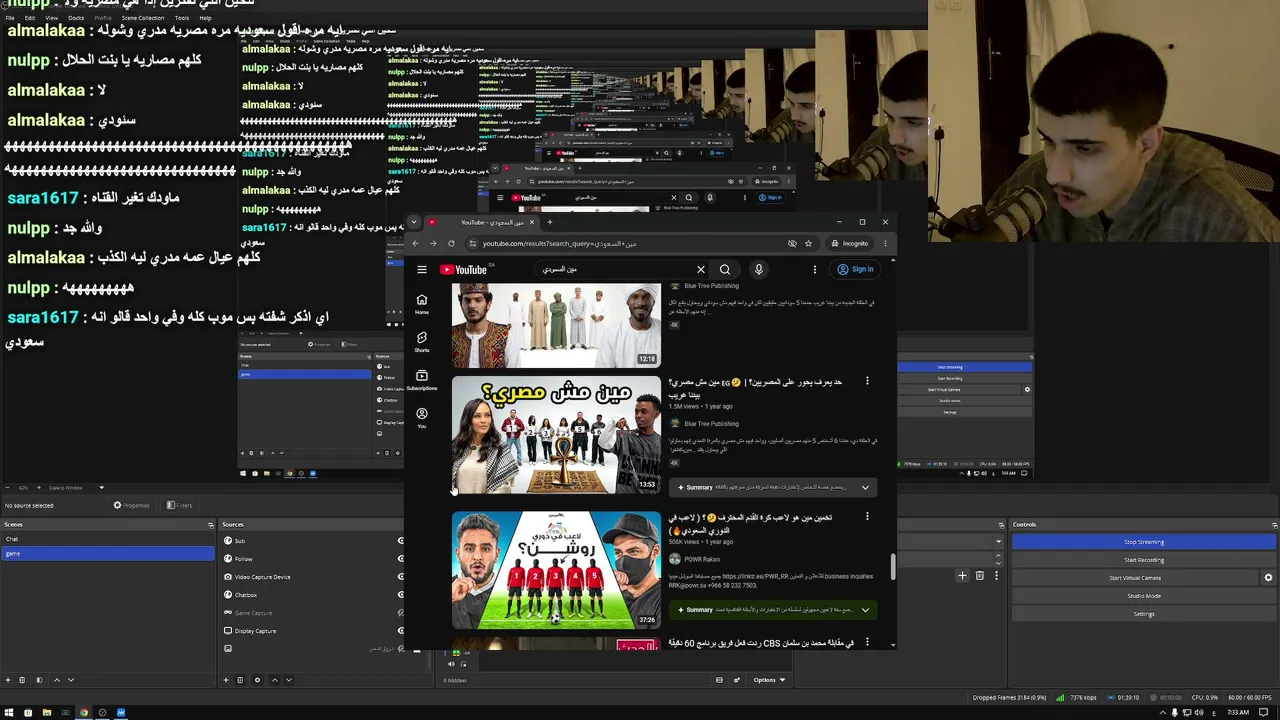Run the YouTube search with the magnifier button
Viewport: 1280px width, 720px height.
point(725,269)
